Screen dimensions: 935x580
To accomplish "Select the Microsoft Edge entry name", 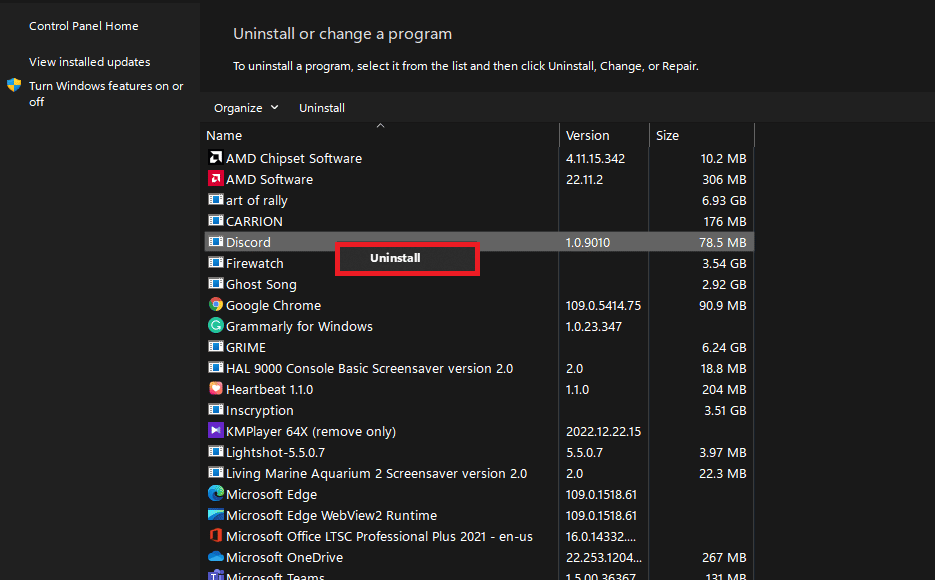I will (x=271, y=495).
